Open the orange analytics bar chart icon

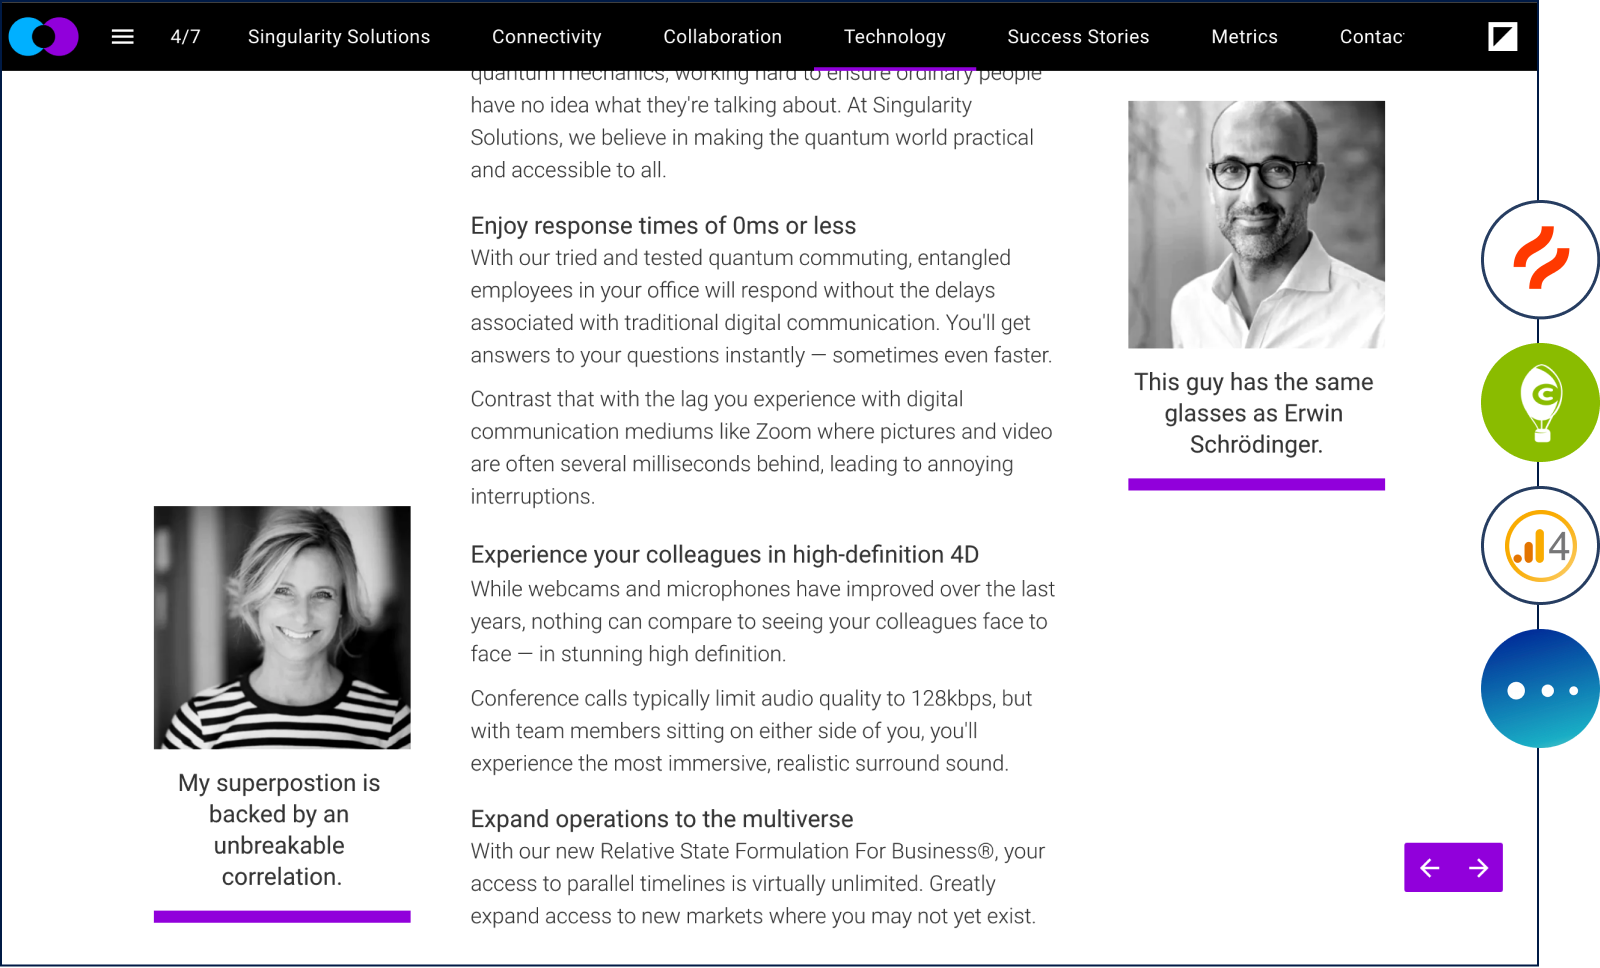(1540, 546)
